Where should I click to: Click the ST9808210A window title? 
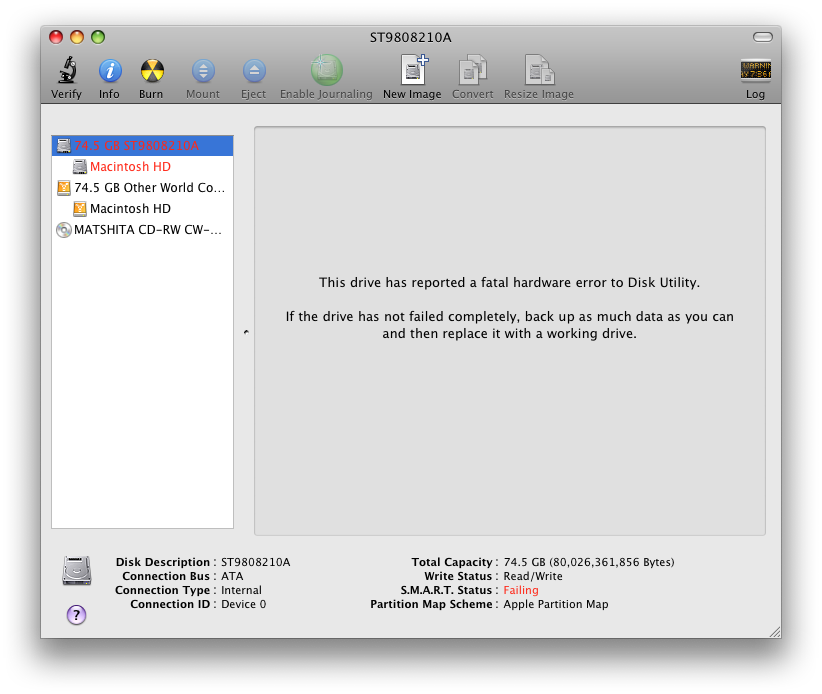click(410, 37)
